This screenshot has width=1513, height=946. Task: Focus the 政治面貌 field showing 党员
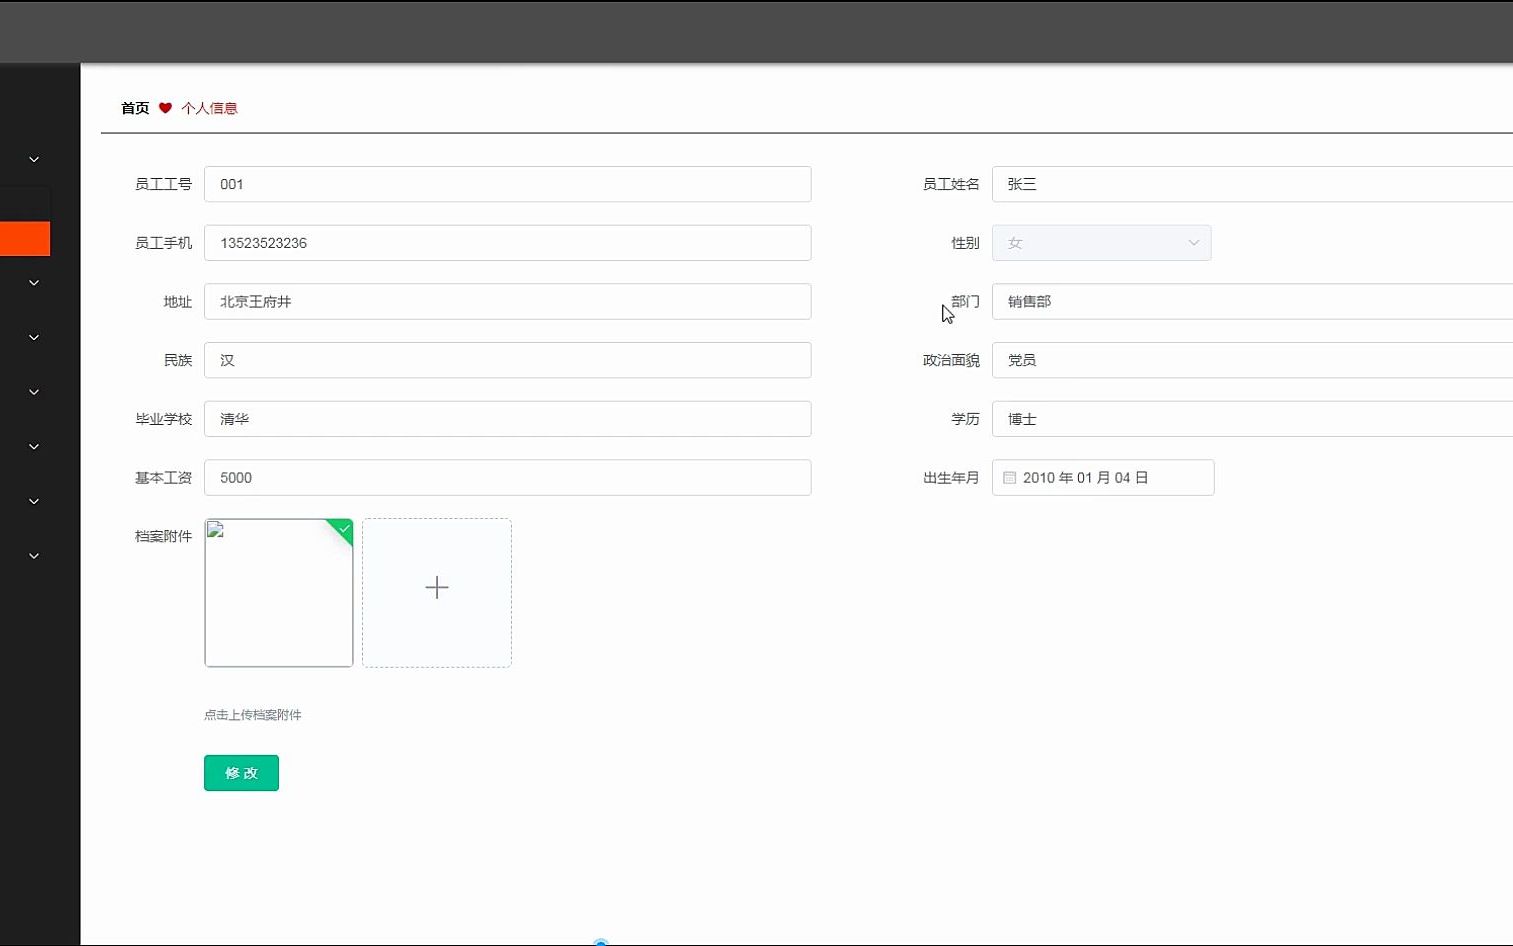1252,360
